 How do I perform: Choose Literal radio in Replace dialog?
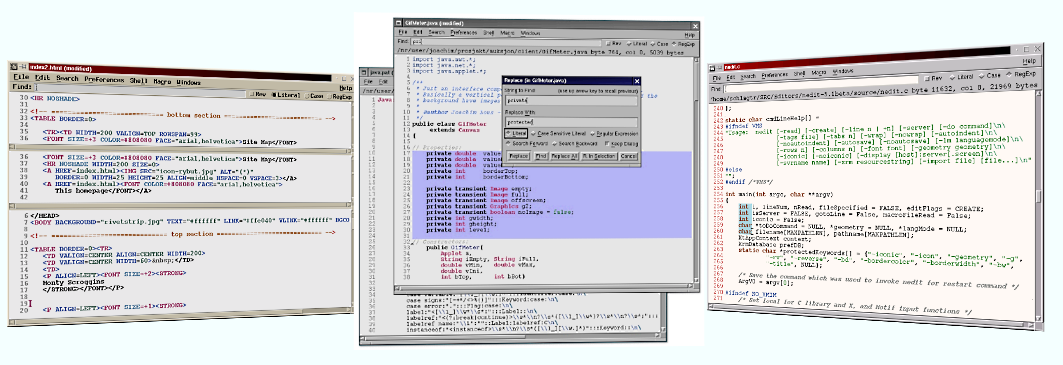[x=516, y=133]
